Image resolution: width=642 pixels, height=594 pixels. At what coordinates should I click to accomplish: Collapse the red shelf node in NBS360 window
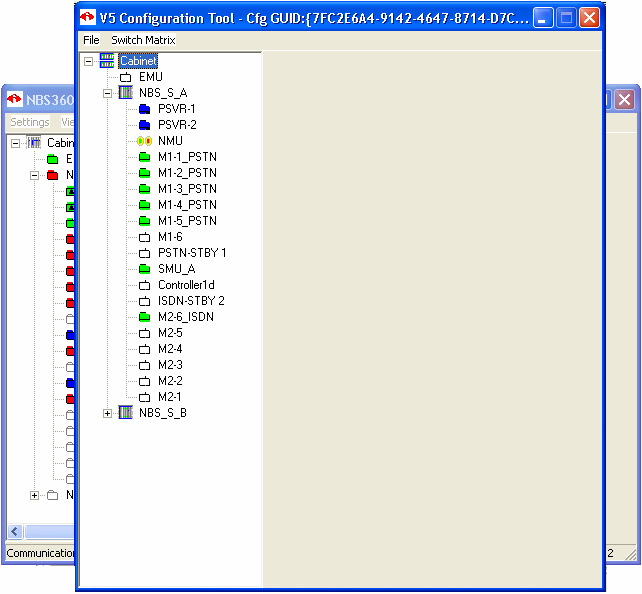[34, 176]
